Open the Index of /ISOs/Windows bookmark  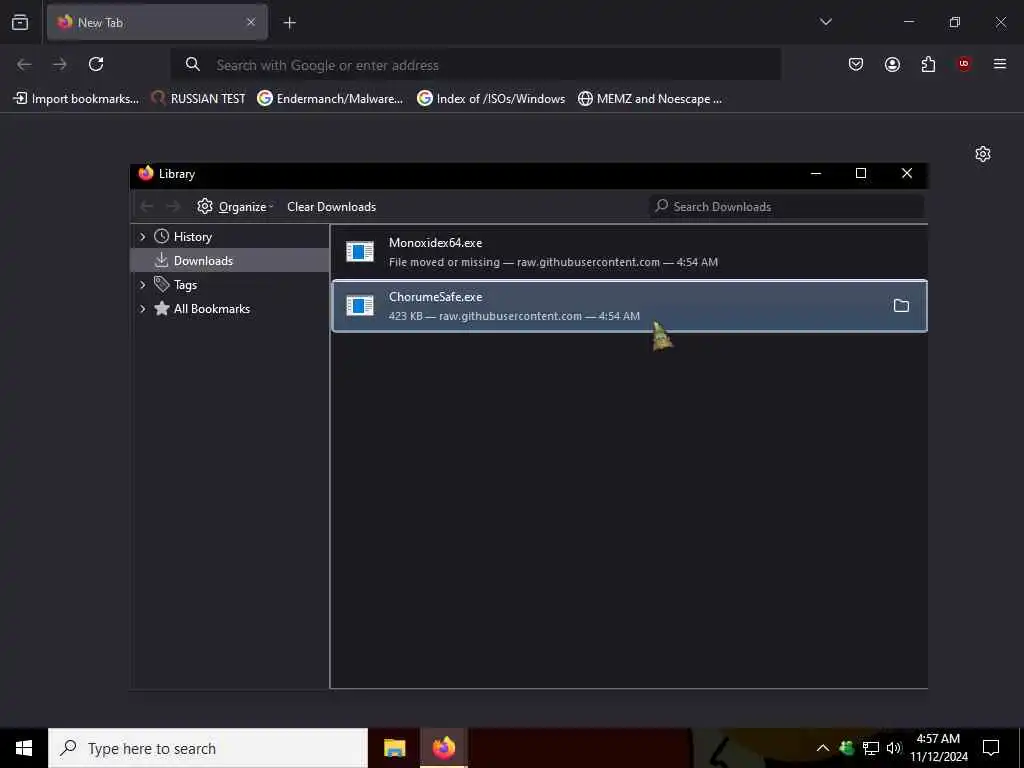491,99
